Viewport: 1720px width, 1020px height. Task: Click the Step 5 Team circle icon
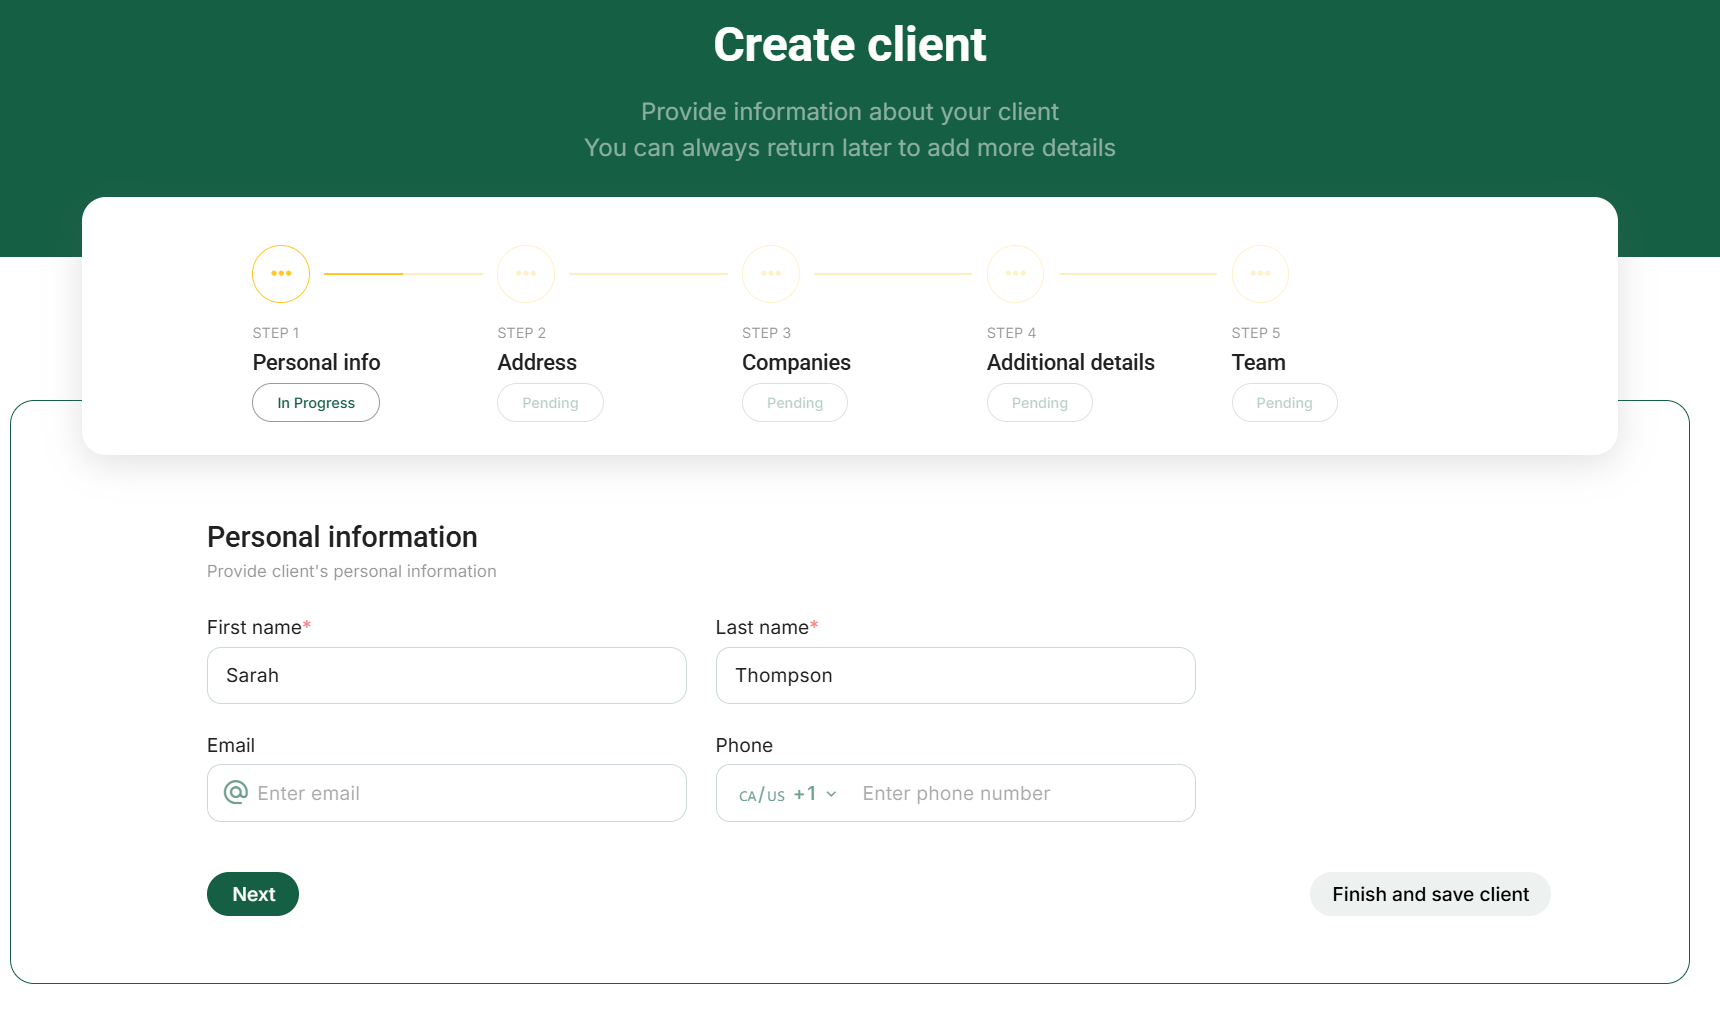pos(1260,274)
